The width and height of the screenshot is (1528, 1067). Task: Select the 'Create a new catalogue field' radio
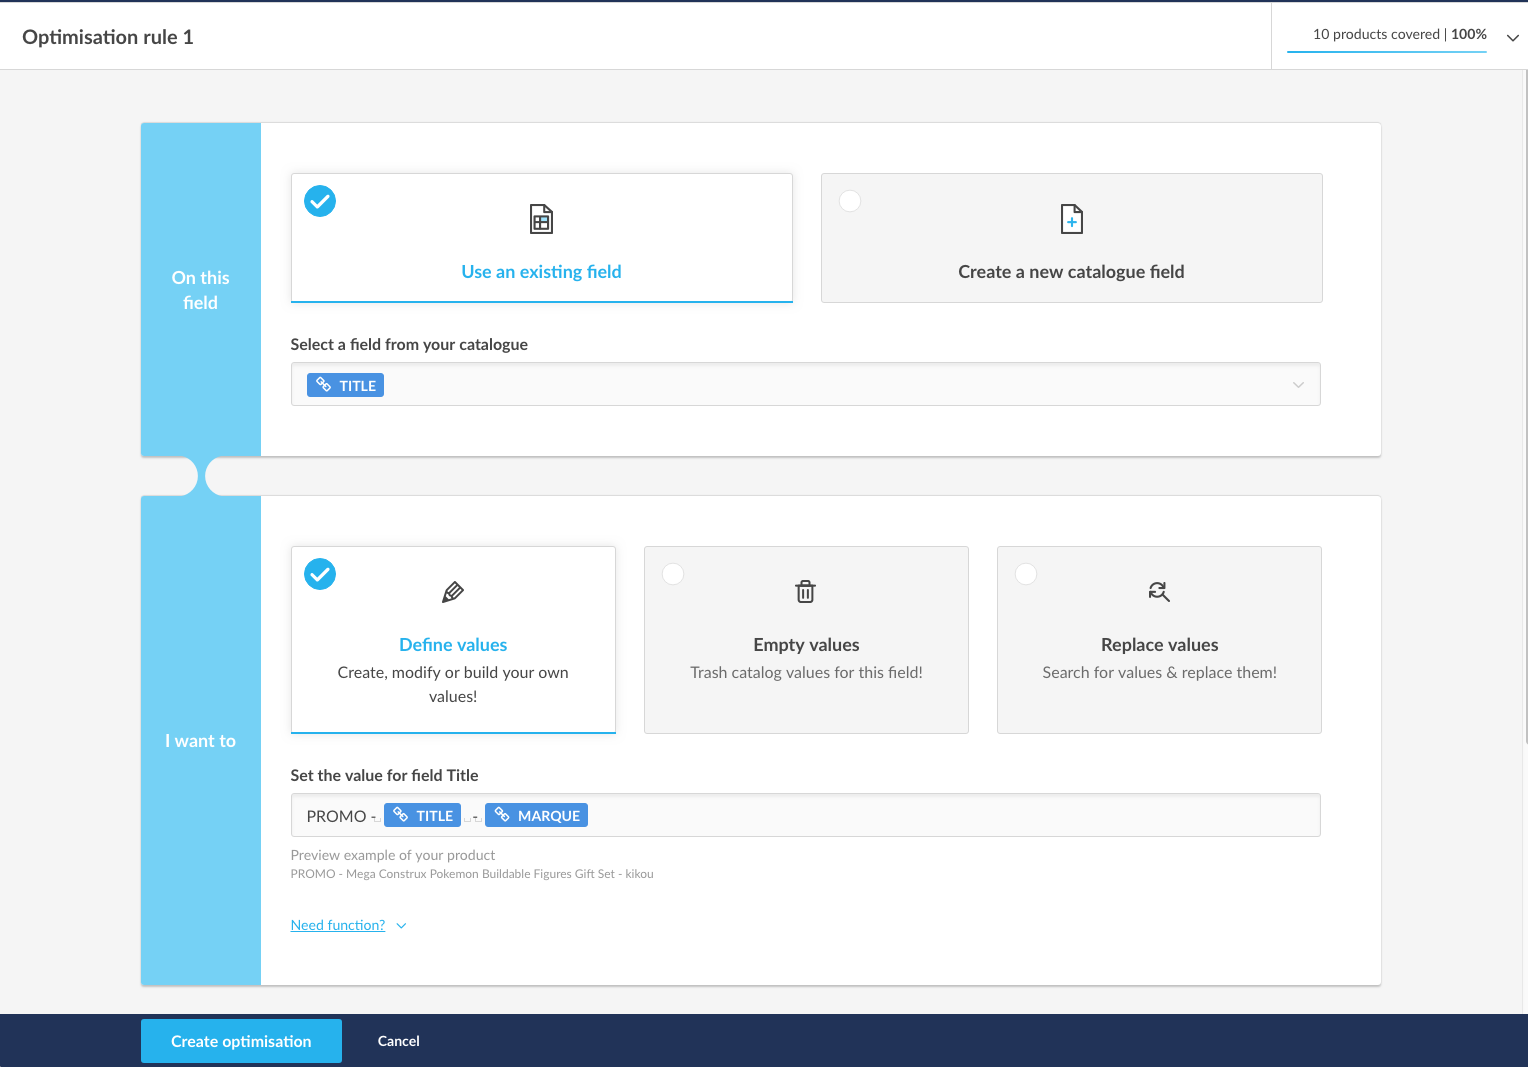click(850, 201)
